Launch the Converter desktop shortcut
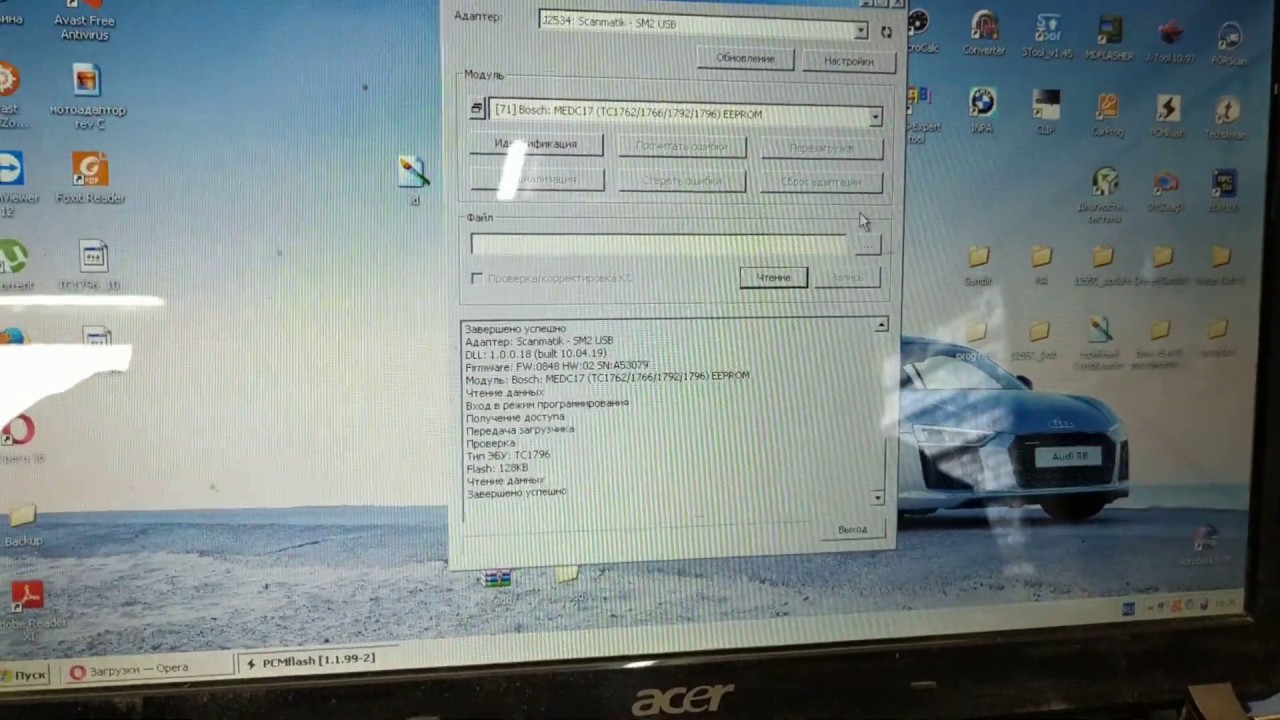The image size is (1280, 720). point(984,33)
